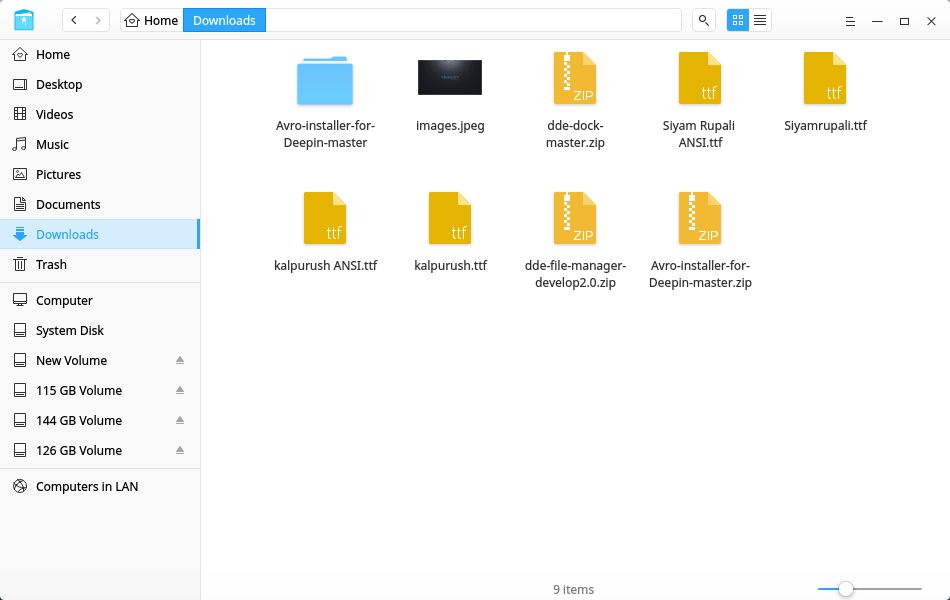Open the hamburger settings menu

pos(849,20)
